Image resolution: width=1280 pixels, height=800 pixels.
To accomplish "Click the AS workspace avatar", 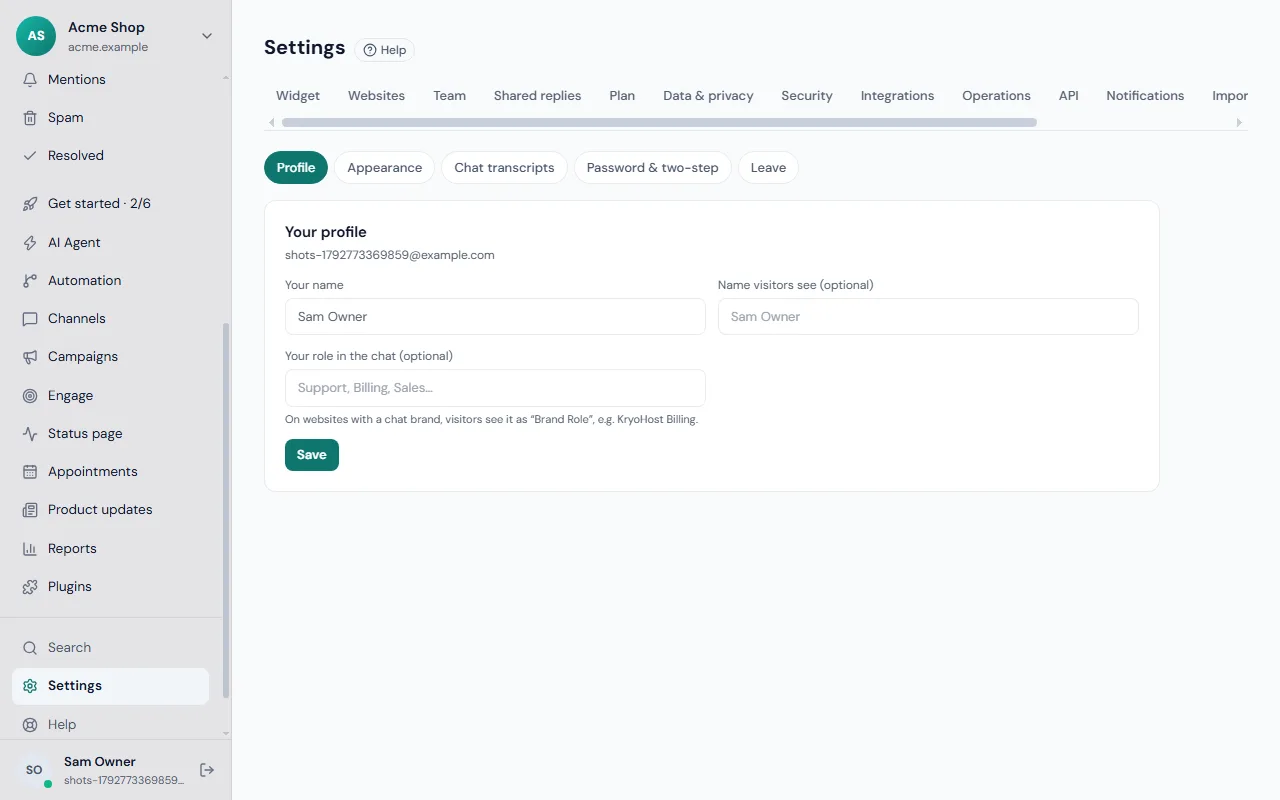I will click(x=36, y=36).
